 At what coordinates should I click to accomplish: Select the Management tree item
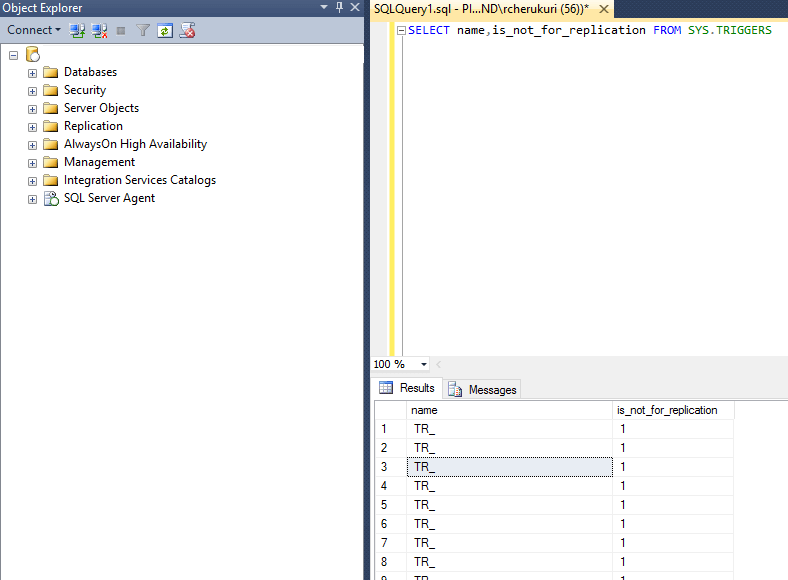pos(100,162)
